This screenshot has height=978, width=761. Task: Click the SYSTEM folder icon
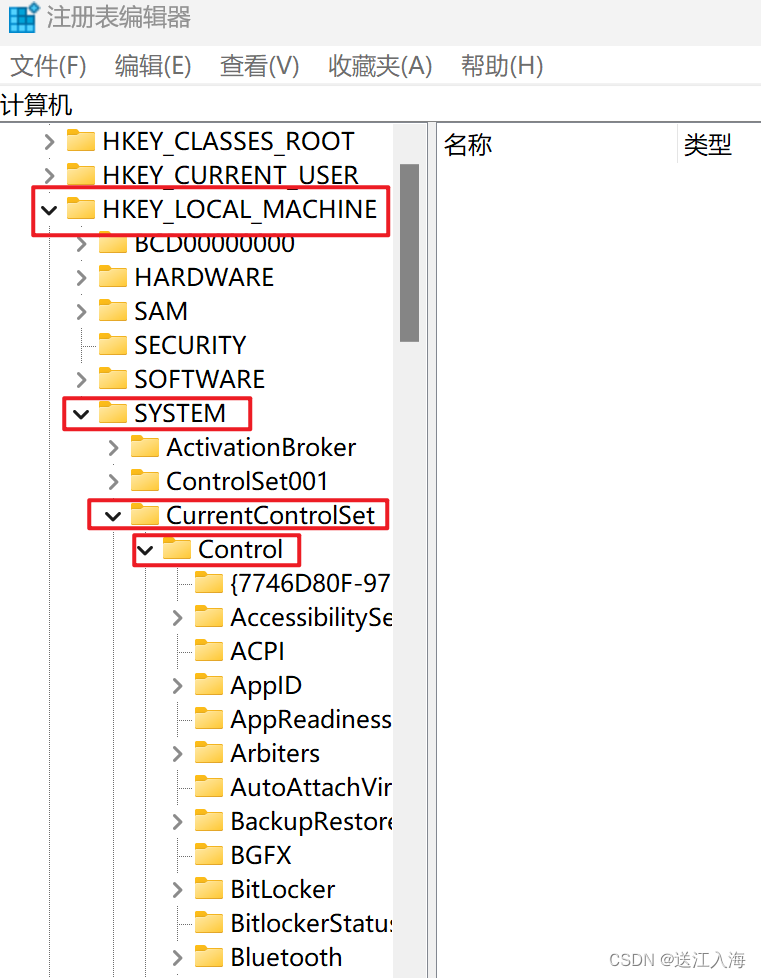tap(113, 412)
